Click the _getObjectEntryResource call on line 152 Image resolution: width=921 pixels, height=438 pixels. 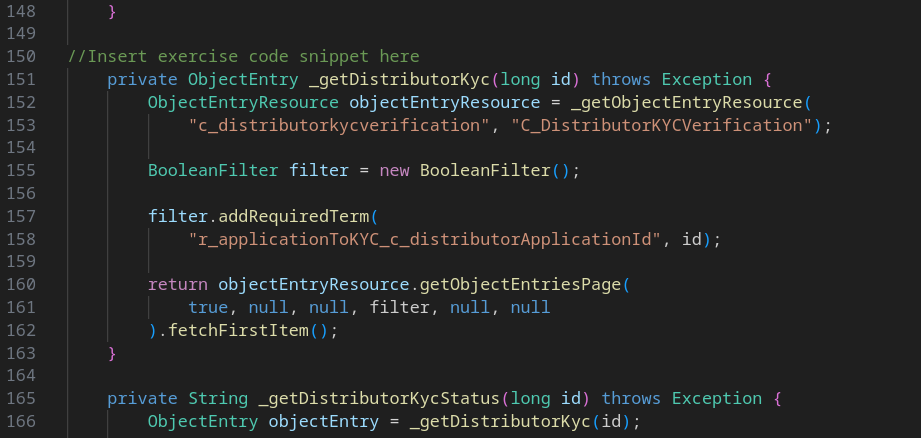pyautogui.click(x=686, y=102)
